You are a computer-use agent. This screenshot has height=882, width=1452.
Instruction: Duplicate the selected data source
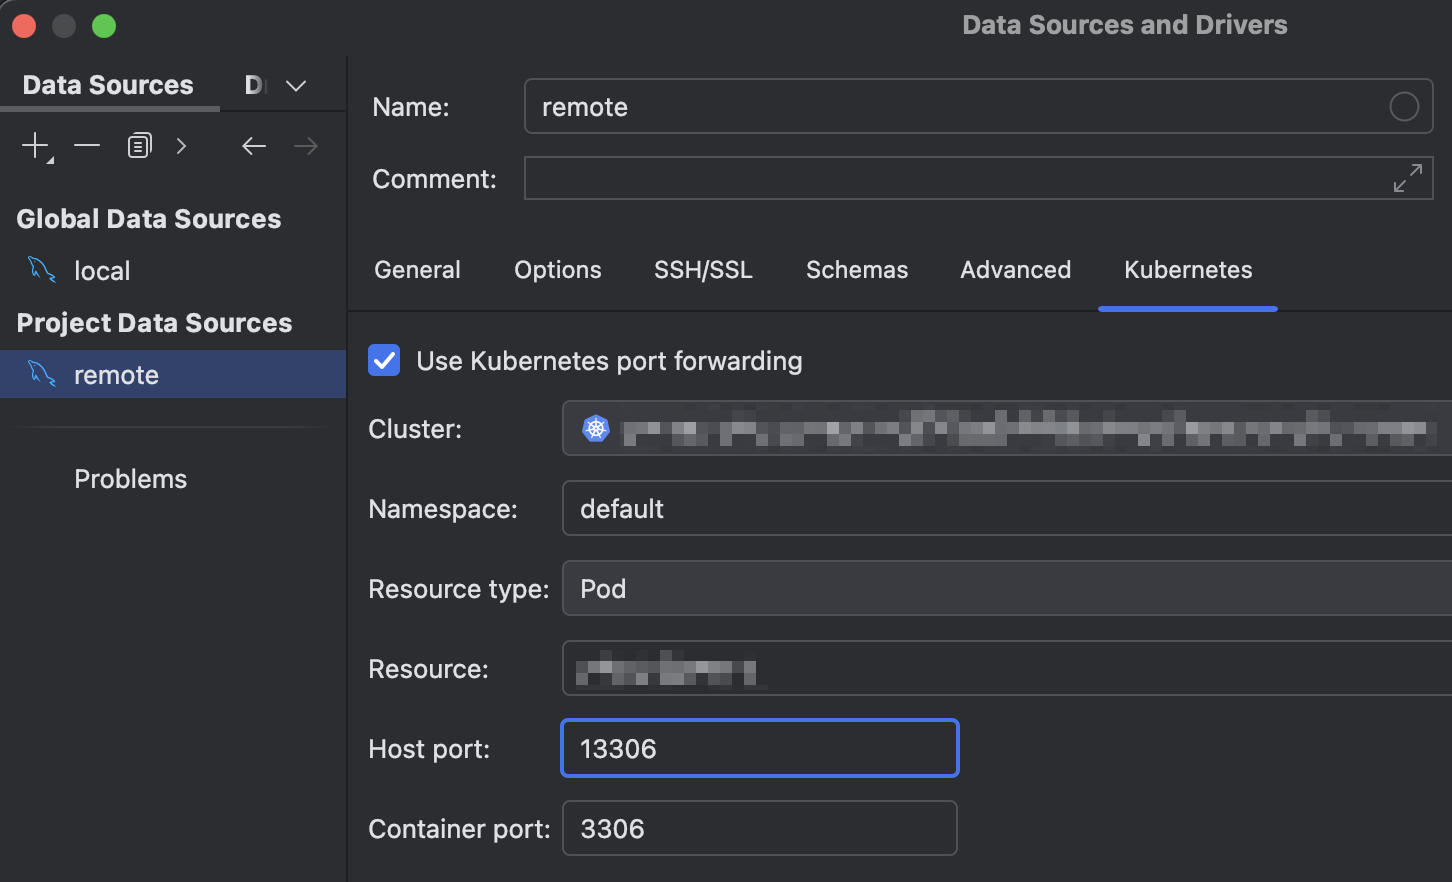[x=139, y=146]
